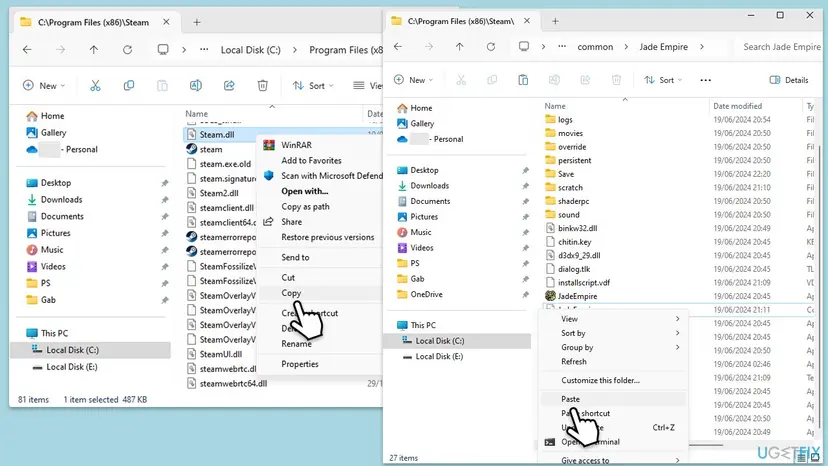
Task: Open New dropdown in left window
Action: tap(44, 85)
